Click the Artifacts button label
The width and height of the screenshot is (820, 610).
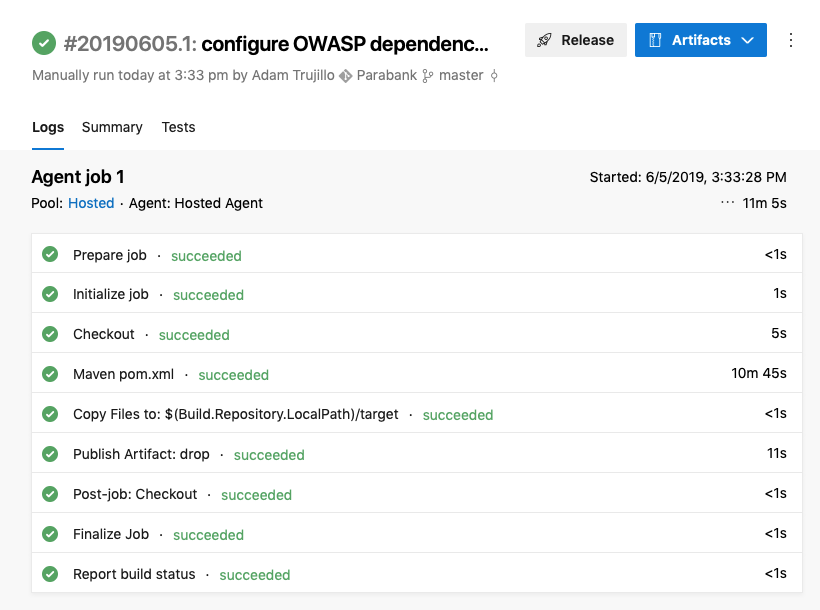point(701,40)
